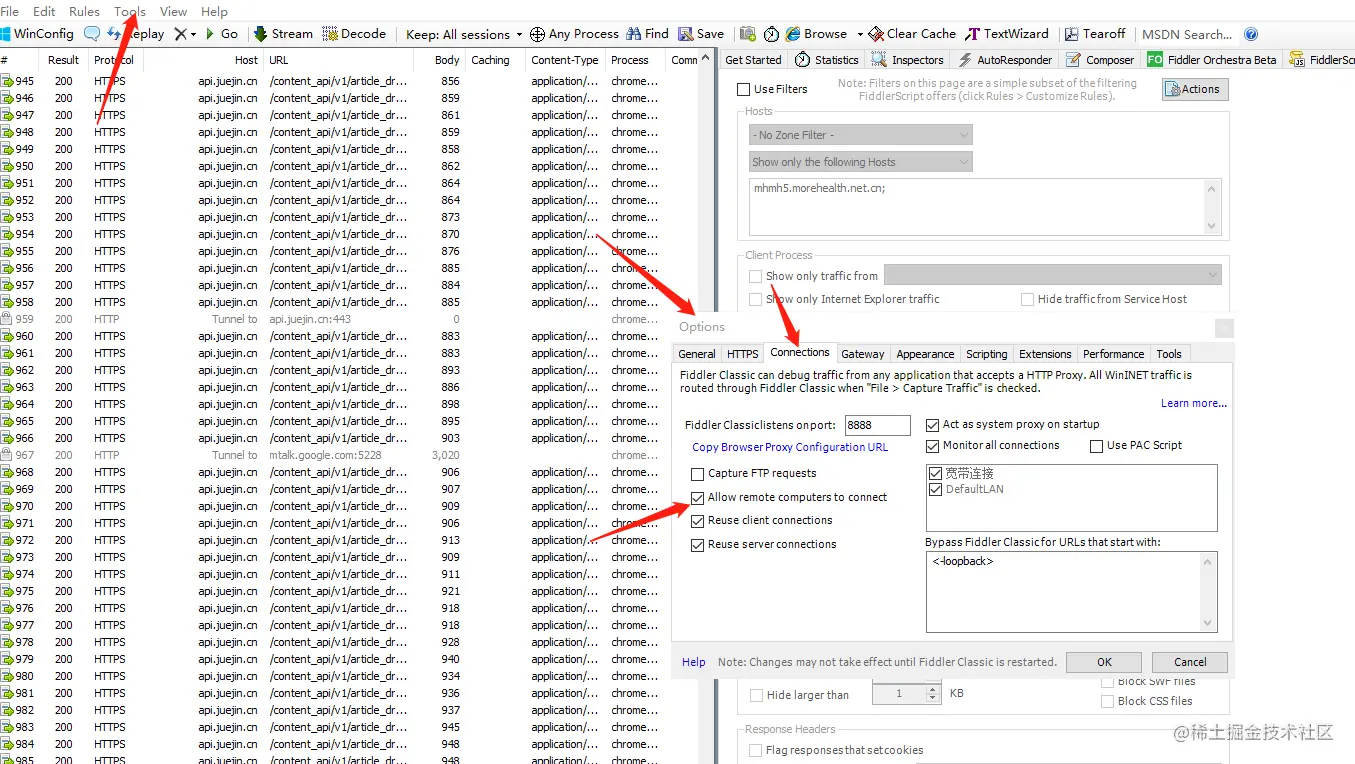Toggle Stream mode in toolbar

283,33
